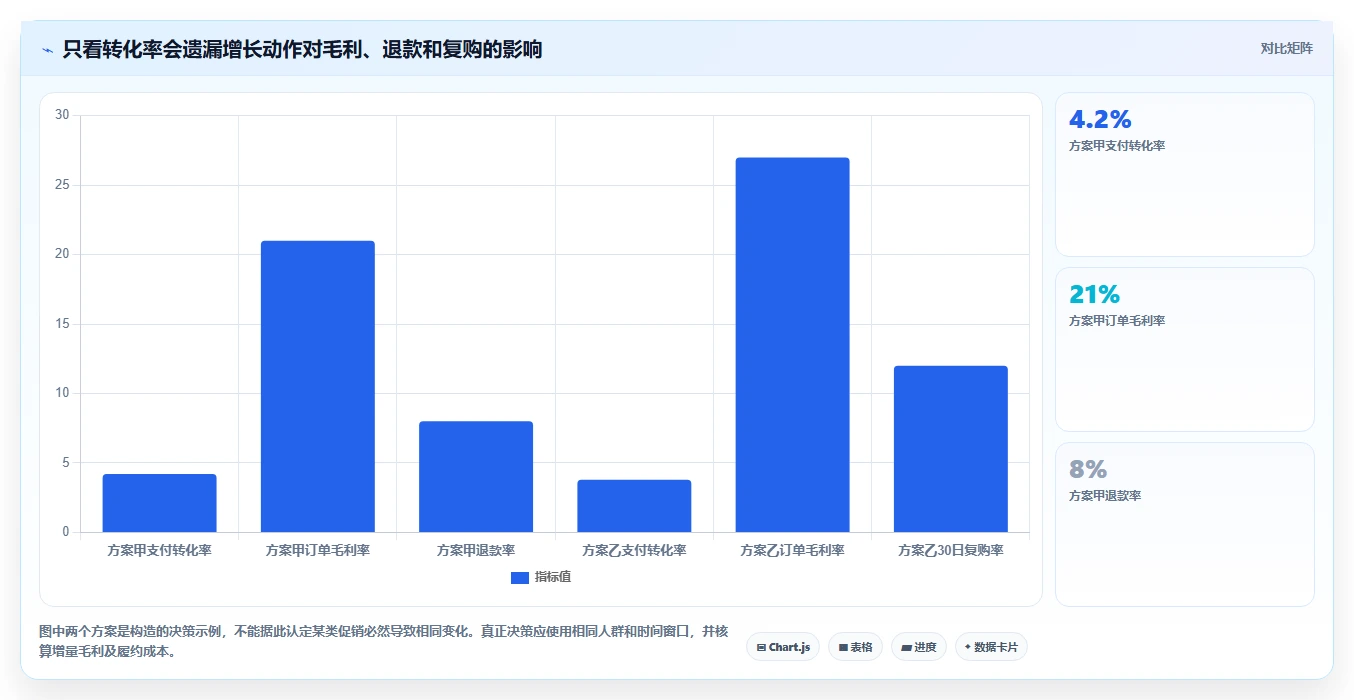Click the 进度 tag
1354x700 pixels.
click(918, 647)
